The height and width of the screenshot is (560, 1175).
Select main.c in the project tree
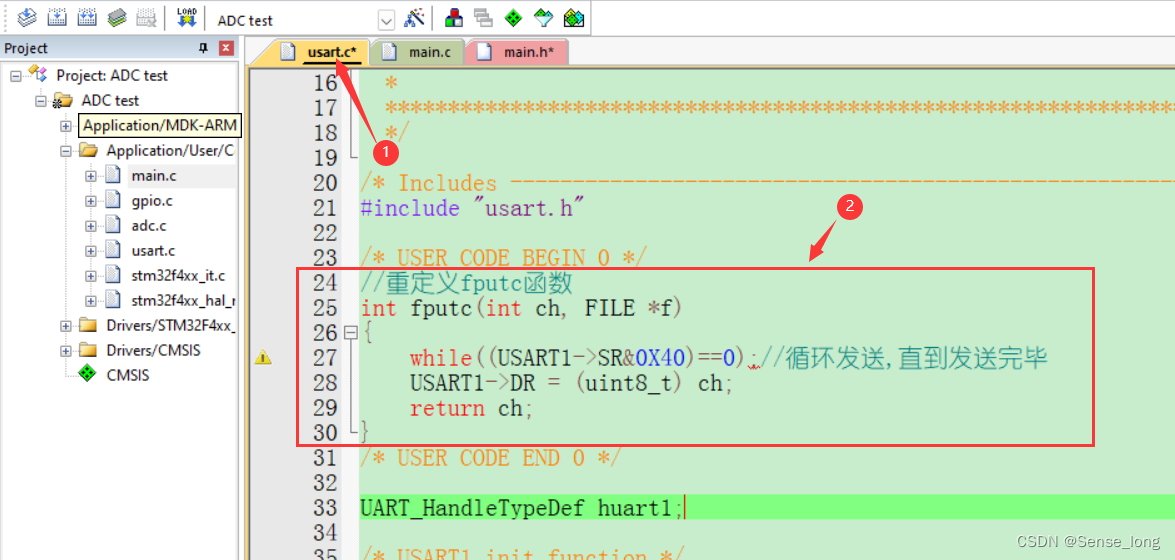click(154, 176)
